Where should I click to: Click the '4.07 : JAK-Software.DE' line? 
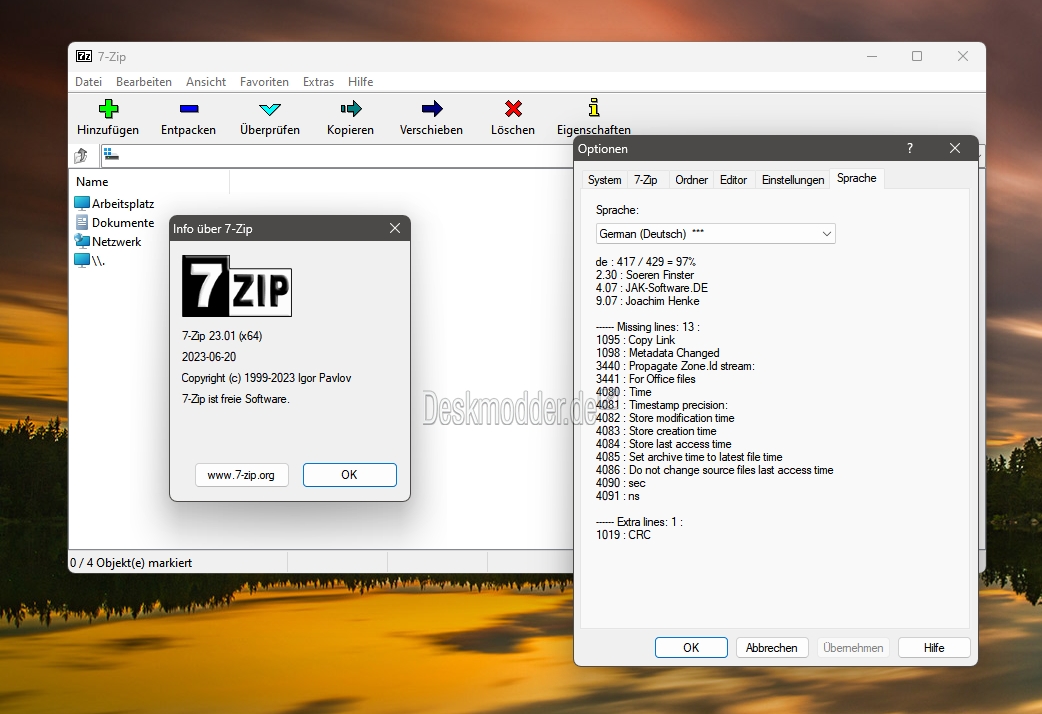pyautogui.click(x=652, y=288)
